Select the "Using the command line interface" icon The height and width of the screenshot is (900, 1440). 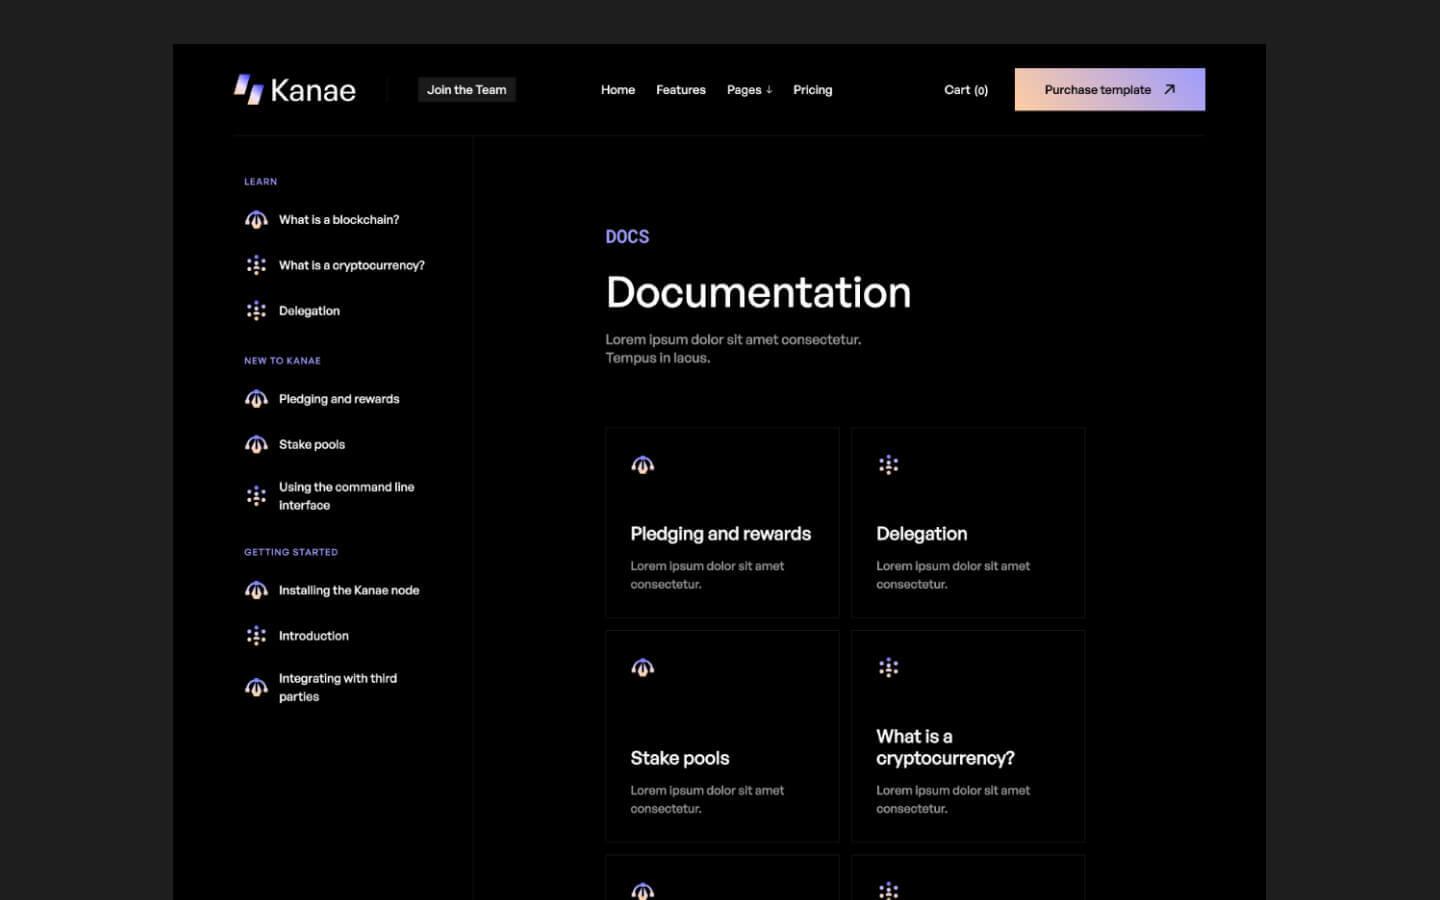point(257,496)
